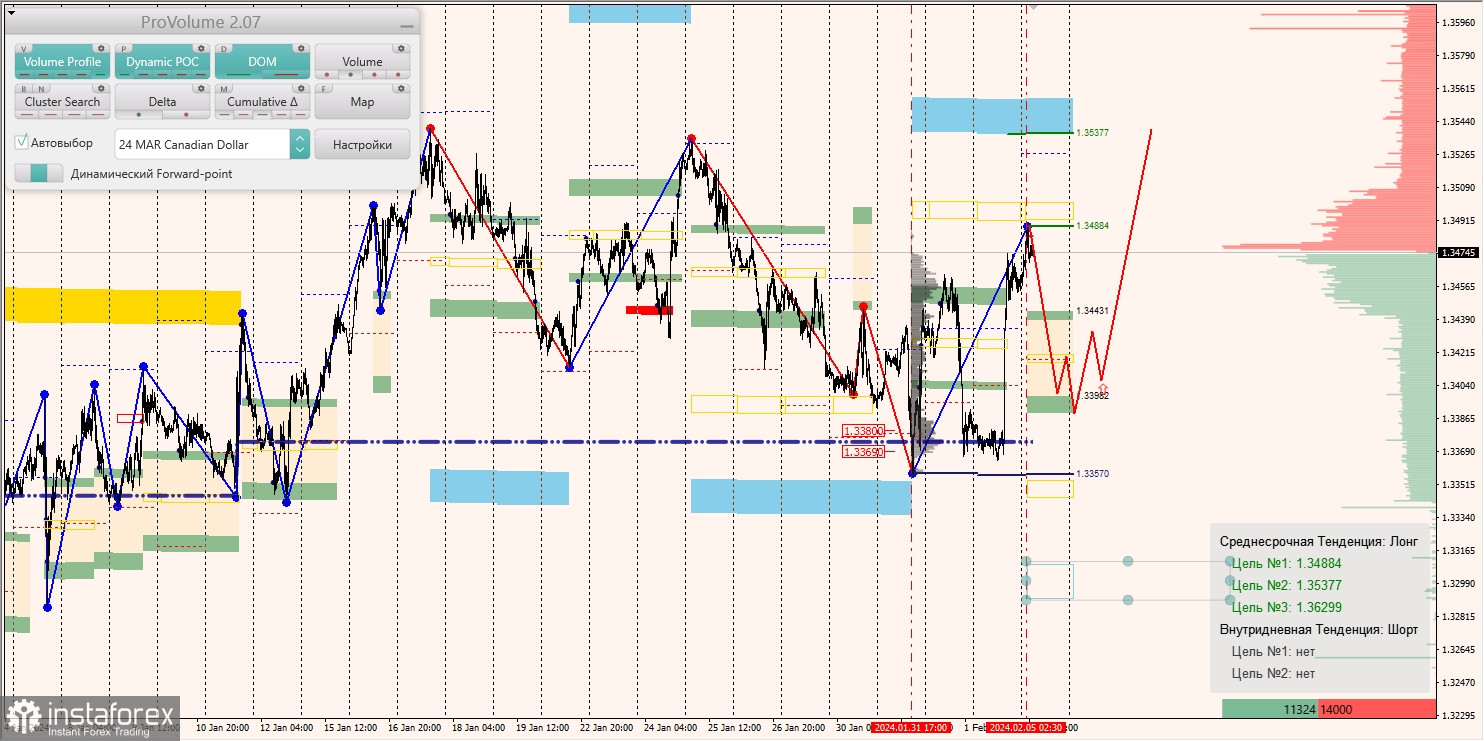Click the N hotkey tag on Cluster Search
Screen dimensions: 1484x741
[x=40, y=88]
